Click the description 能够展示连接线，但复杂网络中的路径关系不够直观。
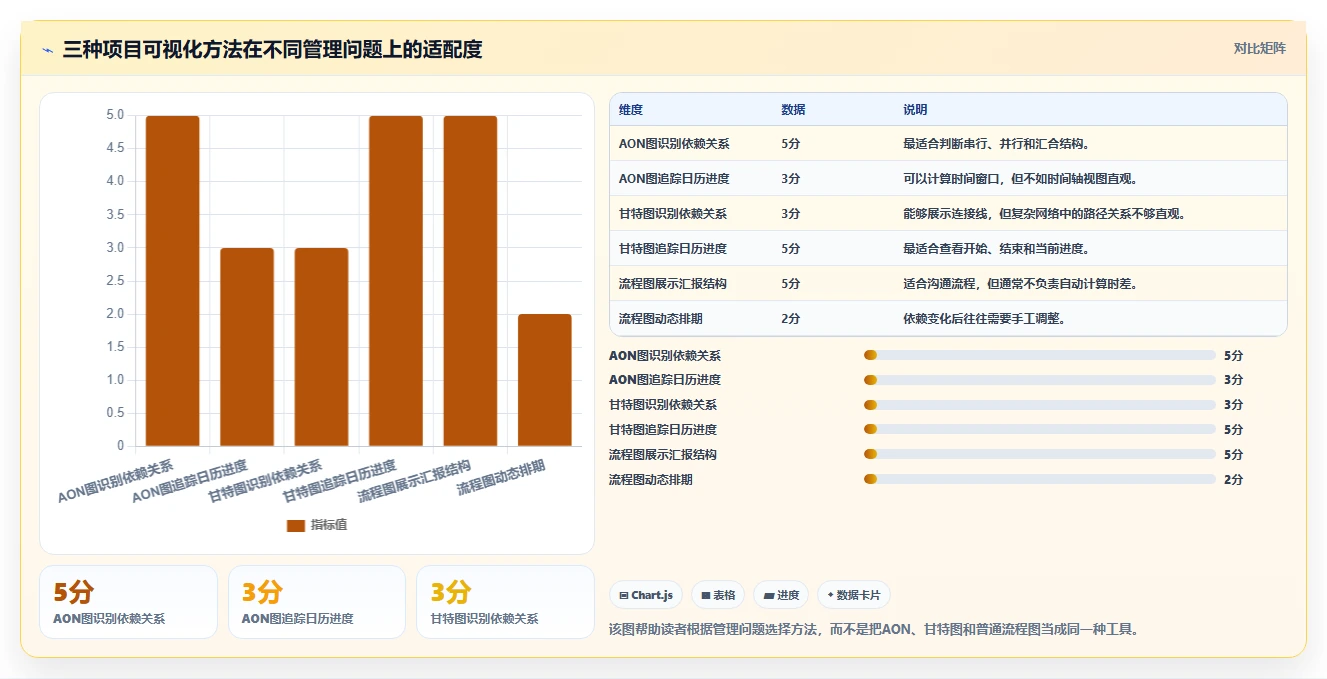 1045,214
